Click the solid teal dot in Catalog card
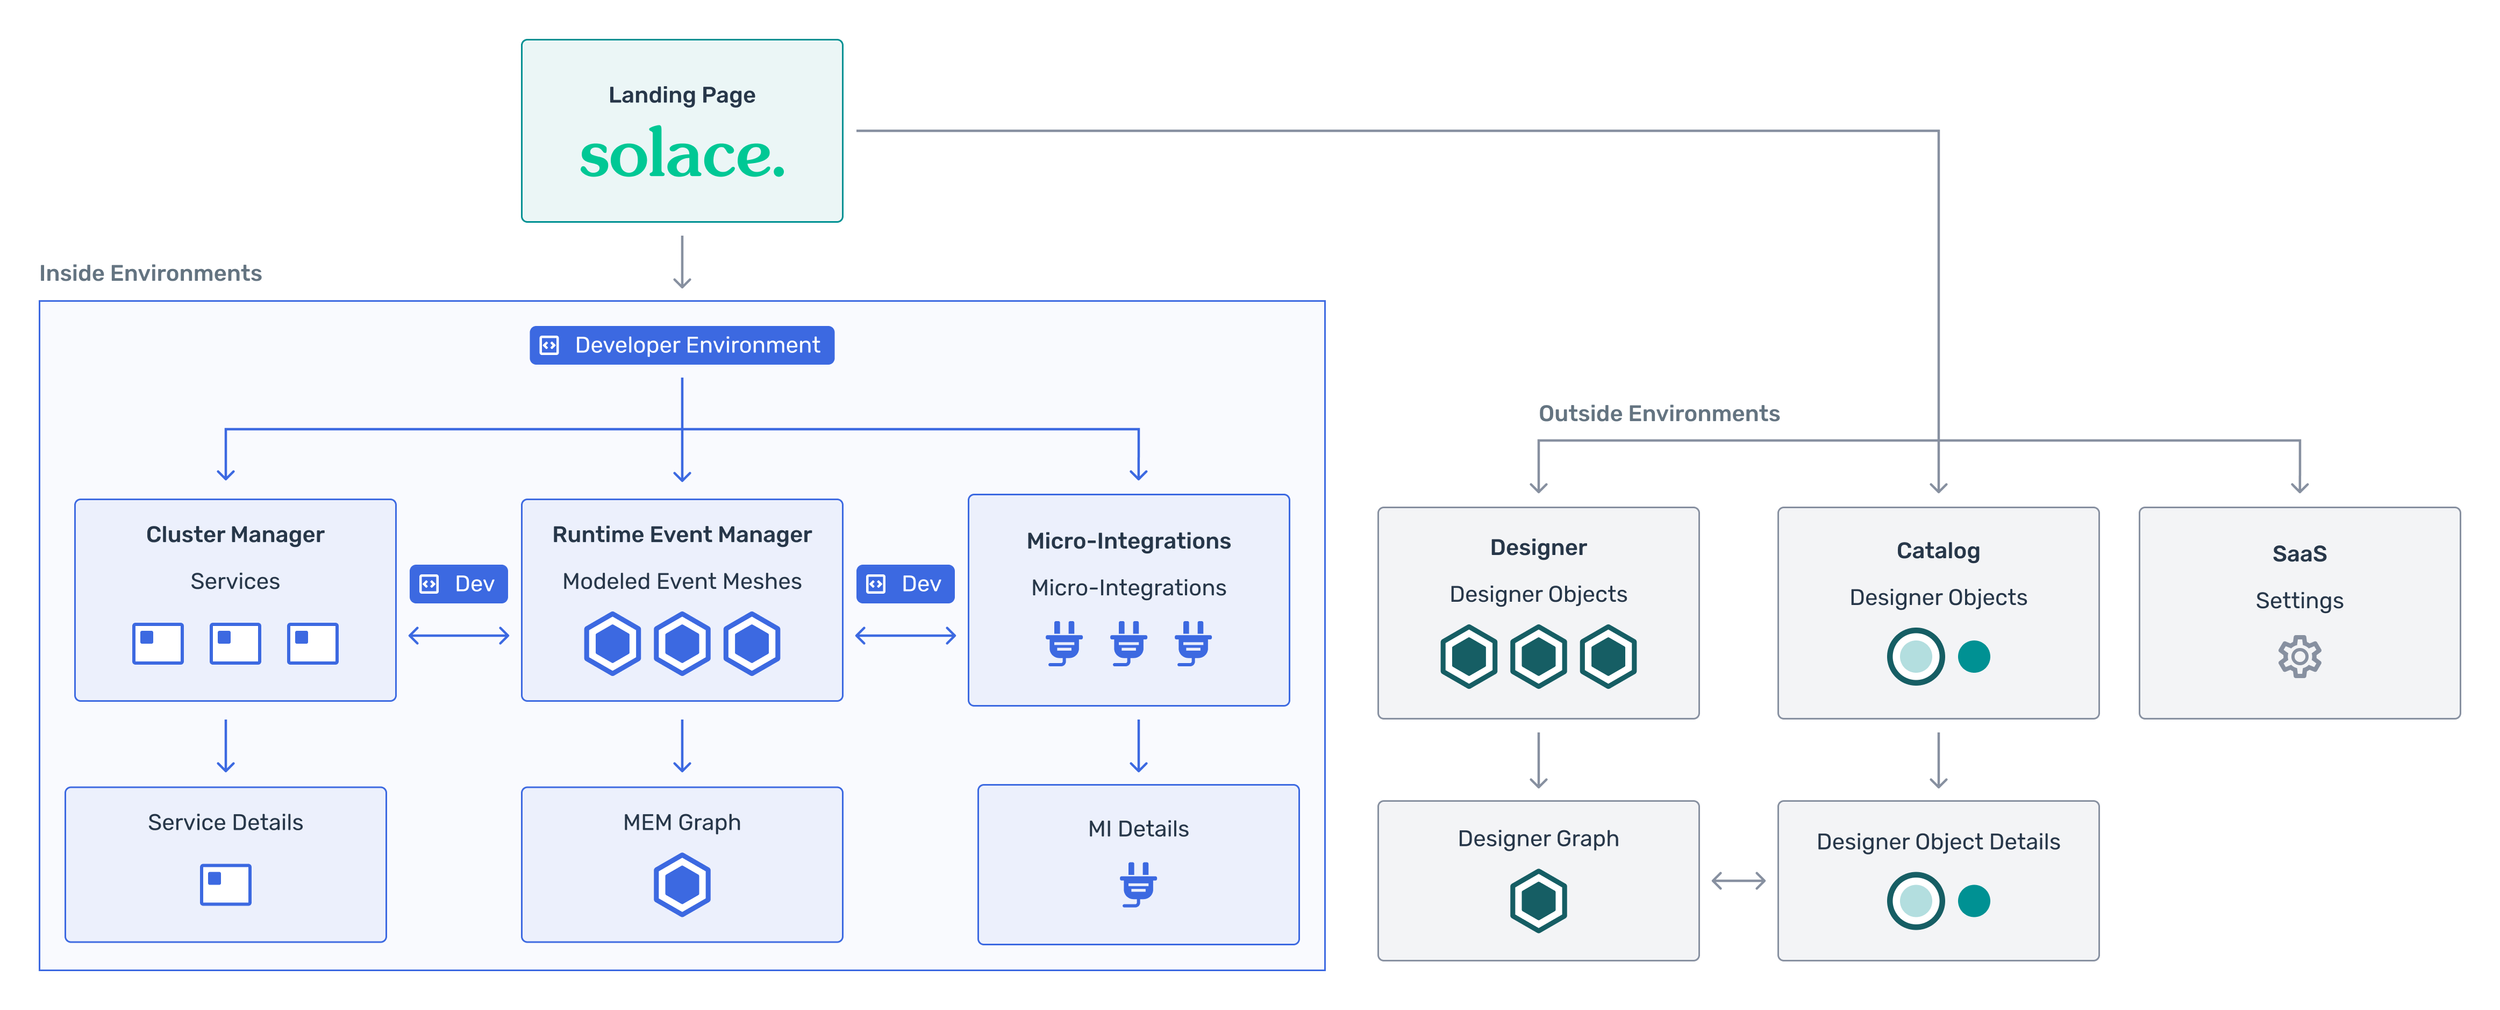Screen dimensions: 2500x1010 pyautogui.click(x=1974, y=657)
